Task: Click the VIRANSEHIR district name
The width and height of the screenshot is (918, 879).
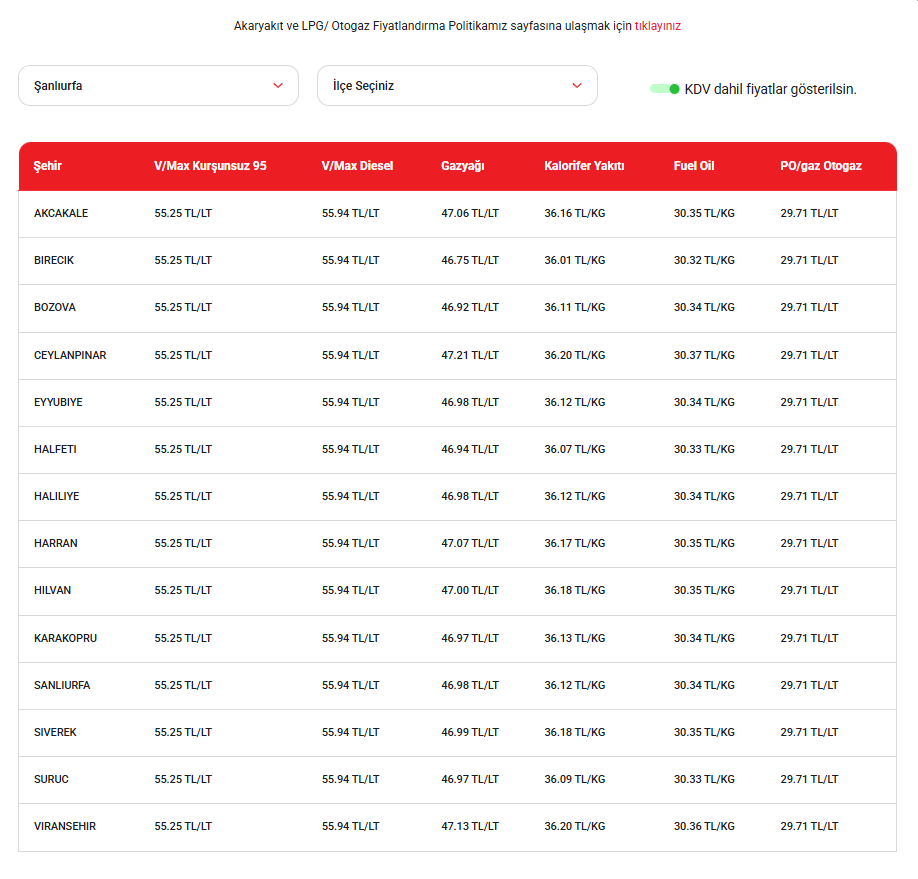Action: coord(65,826)
